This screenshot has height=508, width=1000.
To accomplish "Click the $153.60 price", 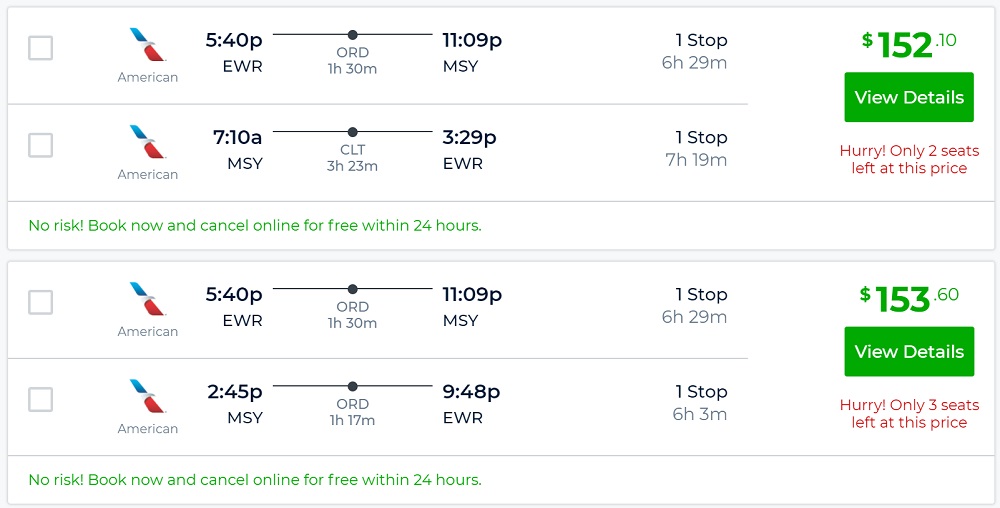I will point(909,298).
